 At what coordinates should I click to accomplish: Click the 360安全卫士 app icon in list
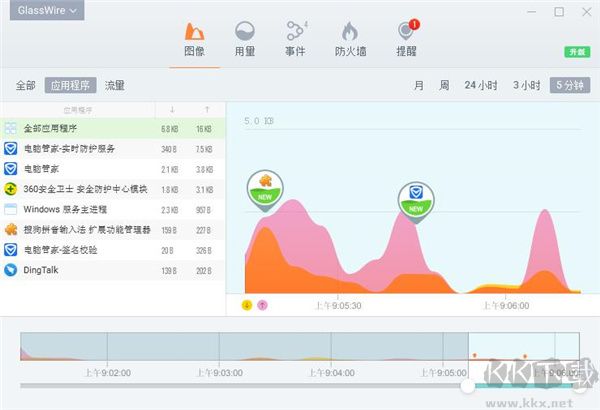(x=11, y=189)
